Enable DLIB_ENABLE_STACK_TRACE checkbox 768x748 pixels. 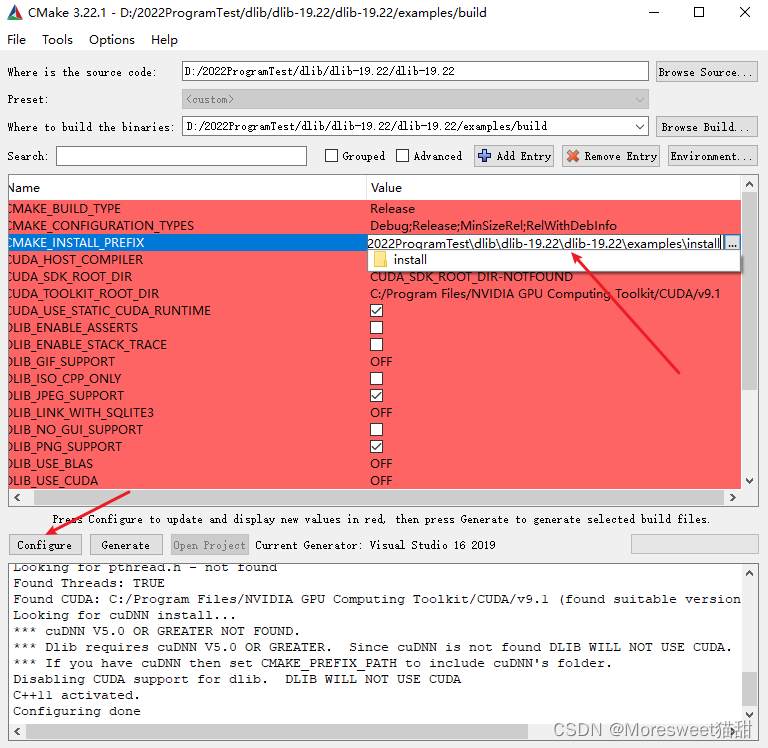[377, 344]
